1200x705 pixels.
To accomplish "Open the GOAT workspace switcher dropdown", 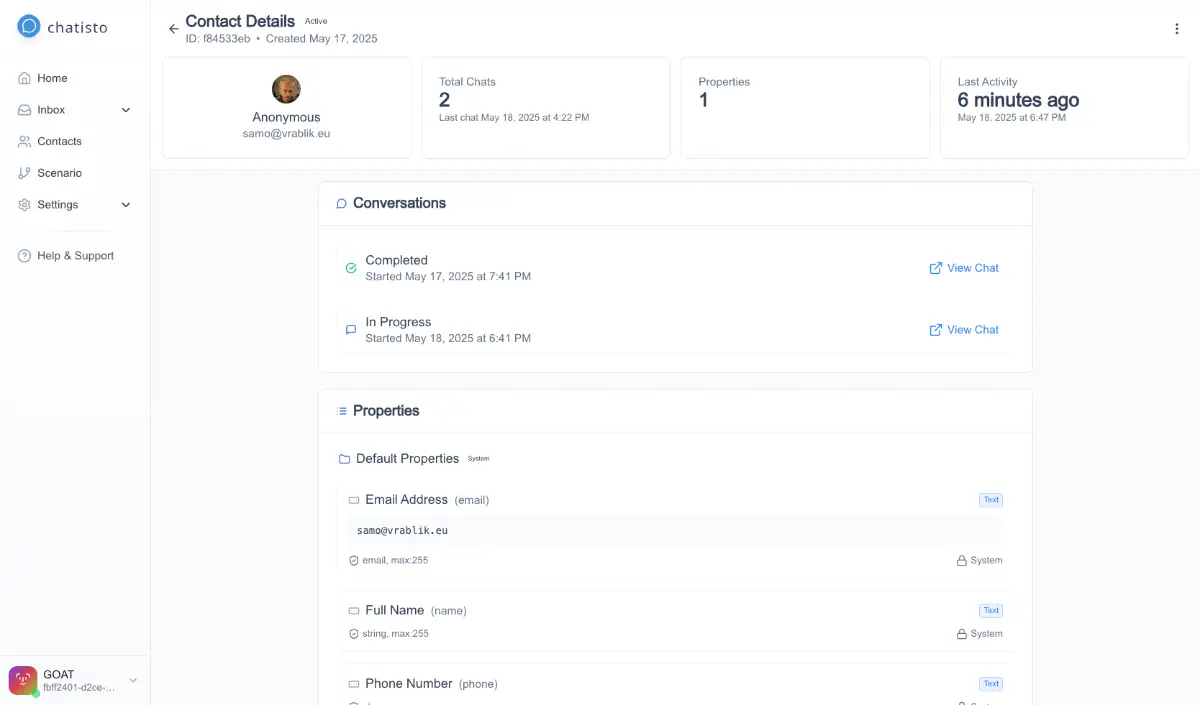I will [133, 681].
